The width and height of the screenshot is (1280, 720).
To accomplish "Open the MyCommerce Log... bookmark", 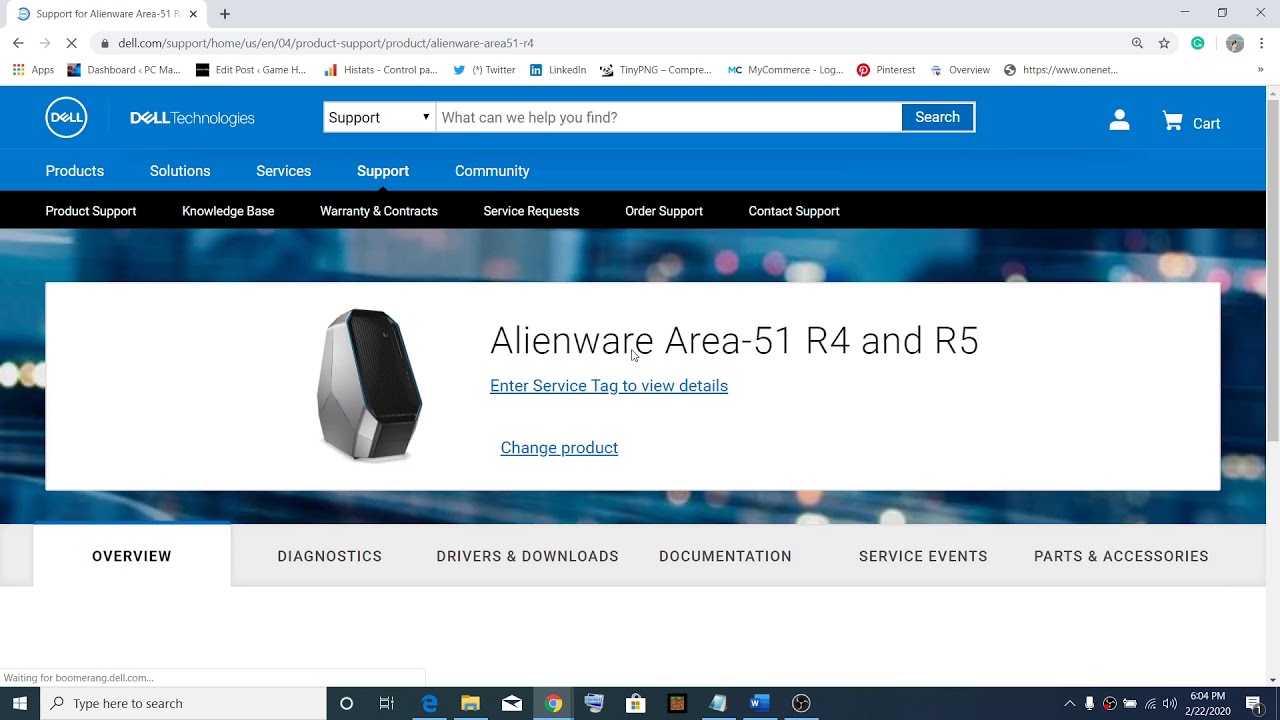I will pos(785,70).
